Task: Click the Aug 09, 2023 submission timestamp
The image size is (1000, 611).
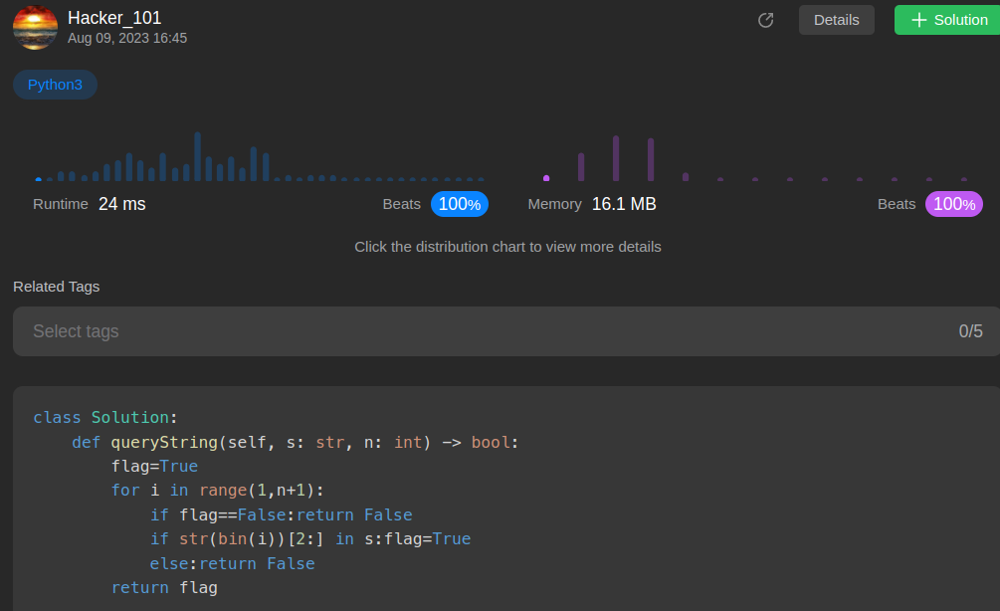Action: (x=127, y=38)
